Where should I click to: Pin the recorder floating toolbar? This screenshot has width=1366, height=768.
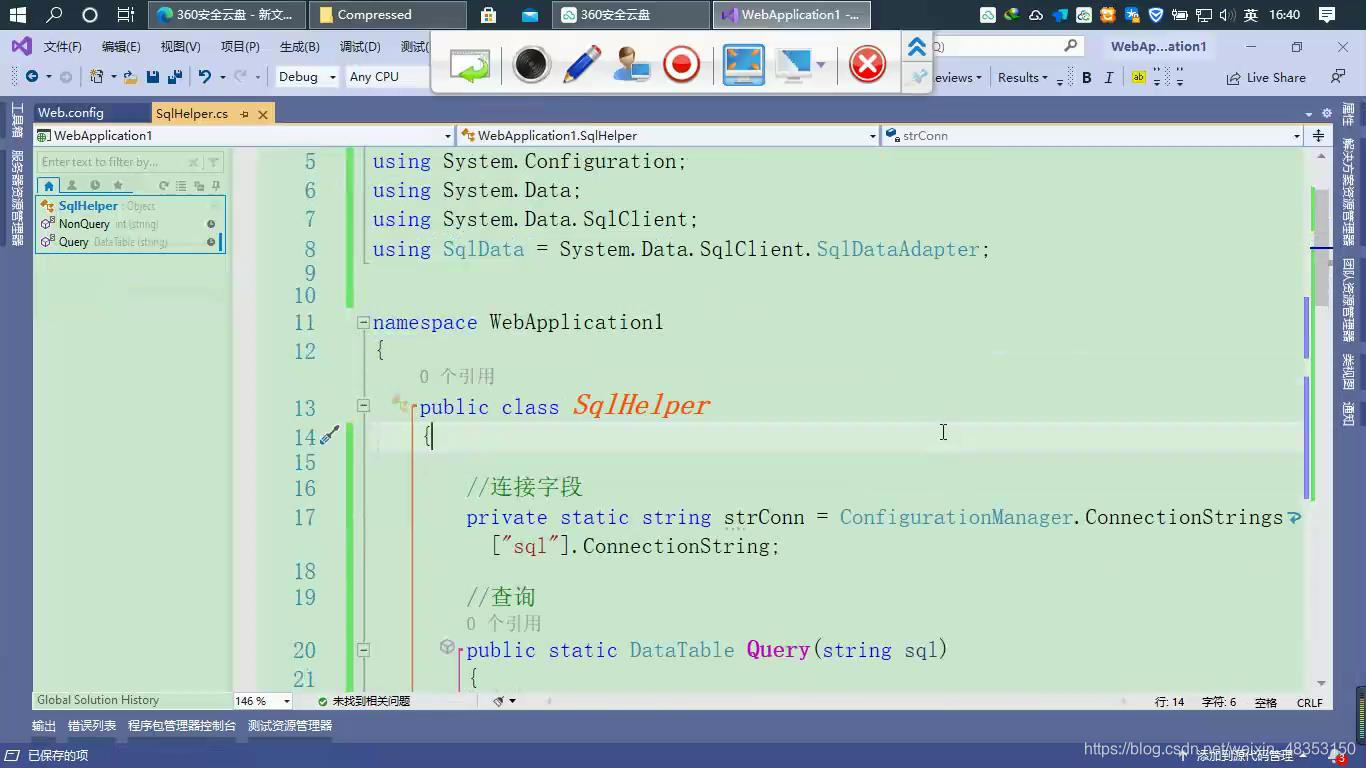click(916, 77)
